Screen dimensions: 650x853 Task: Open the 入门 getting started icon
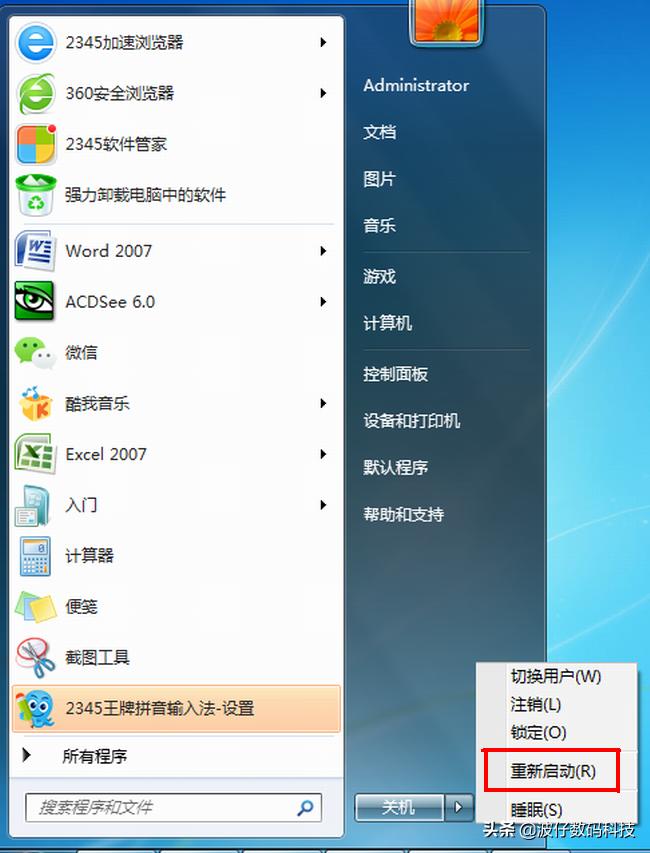pyautogui.click(x=34, y=505)
